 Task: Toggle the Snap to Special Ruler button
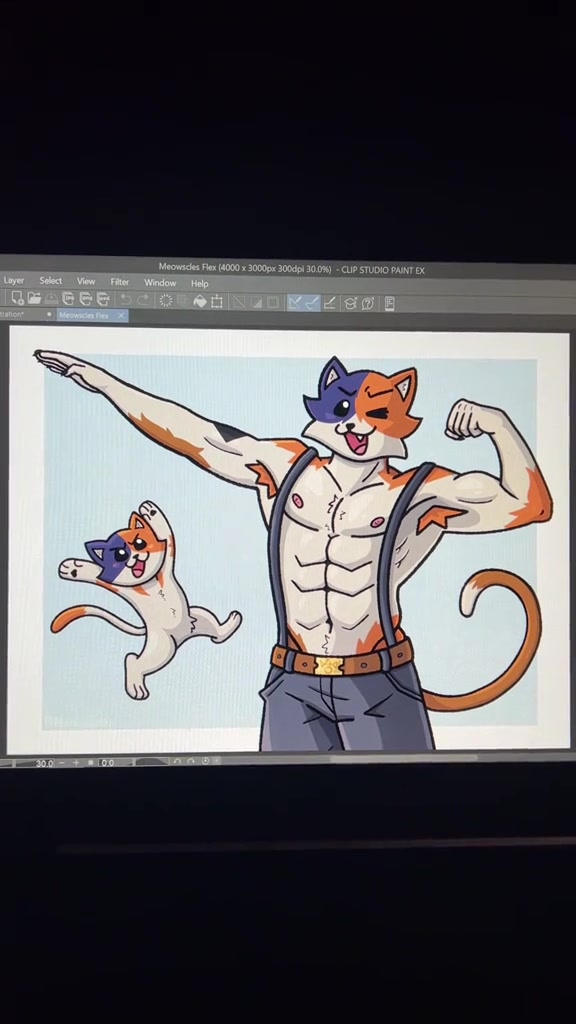[x=312, y=303]
